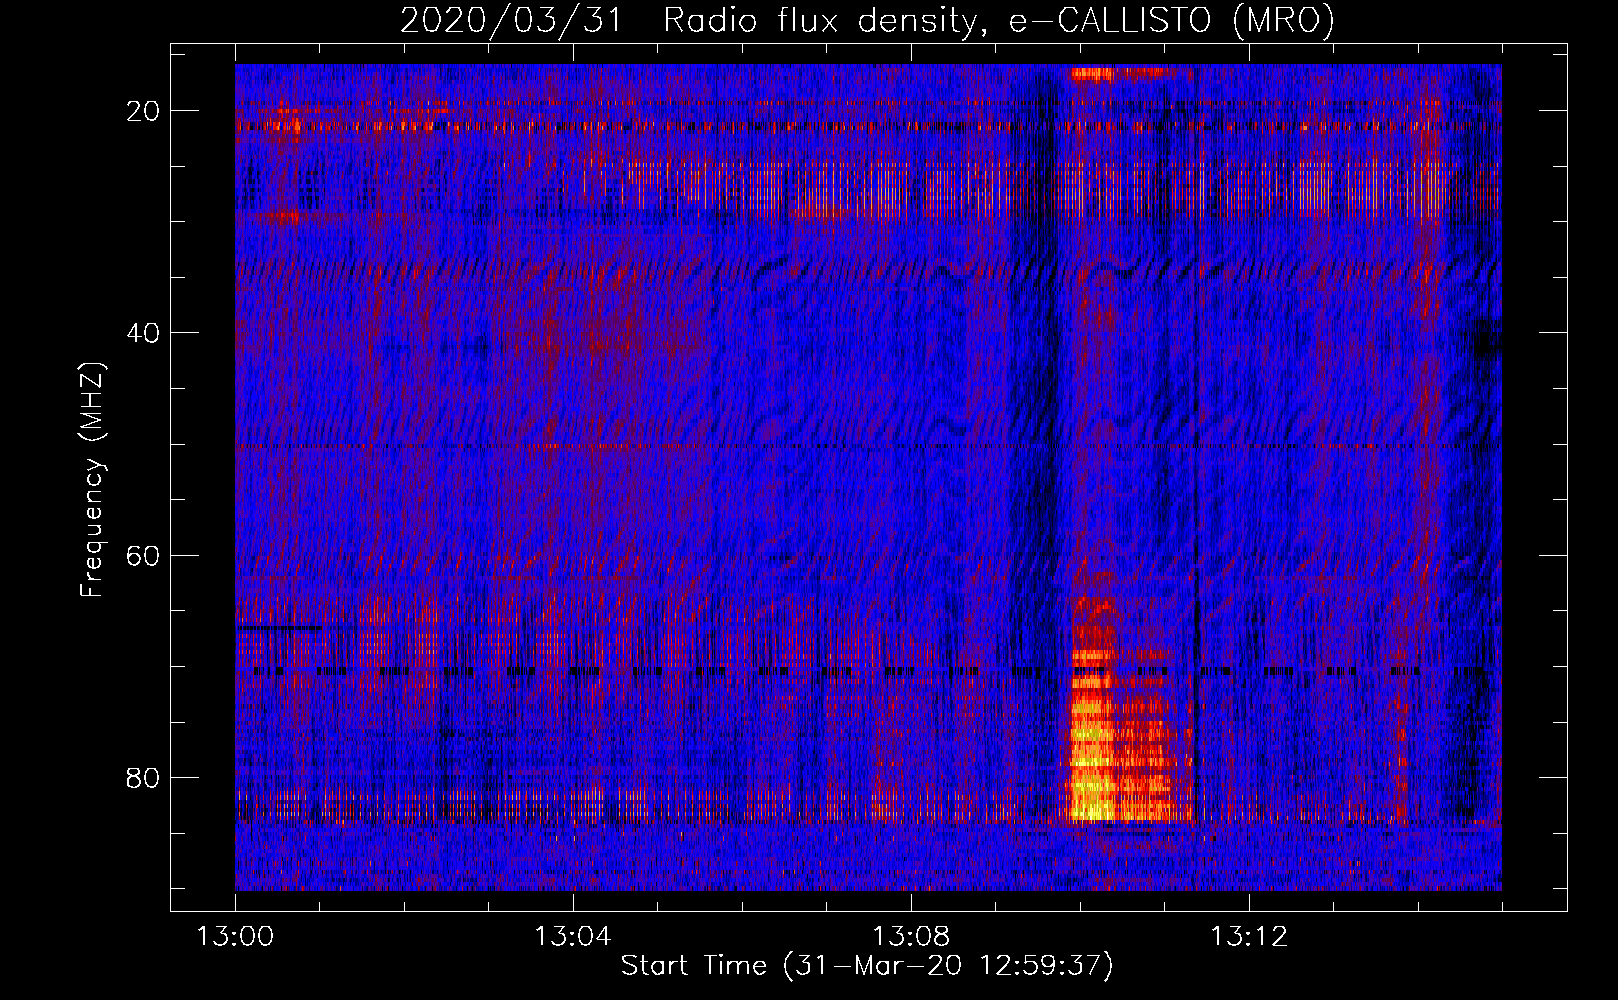Click the 20 MHz frequency tick label
This screenshot has width=1618, height=1000.
tap(144, 111)
